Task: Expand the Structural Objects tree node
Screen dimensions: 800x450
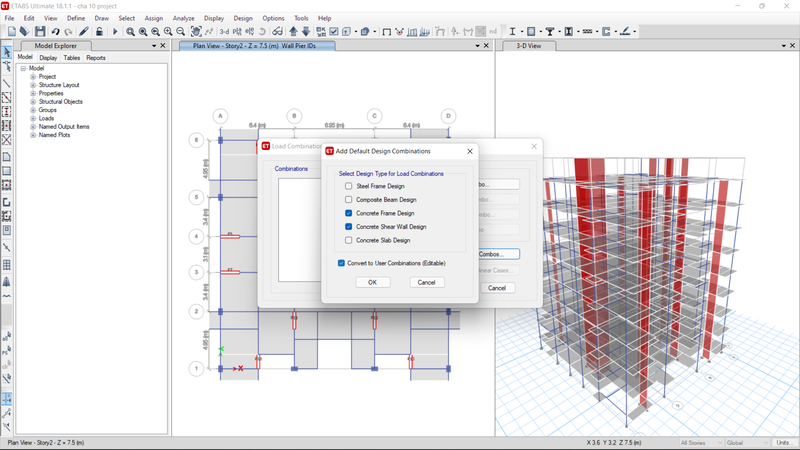Action: [33, 102]
